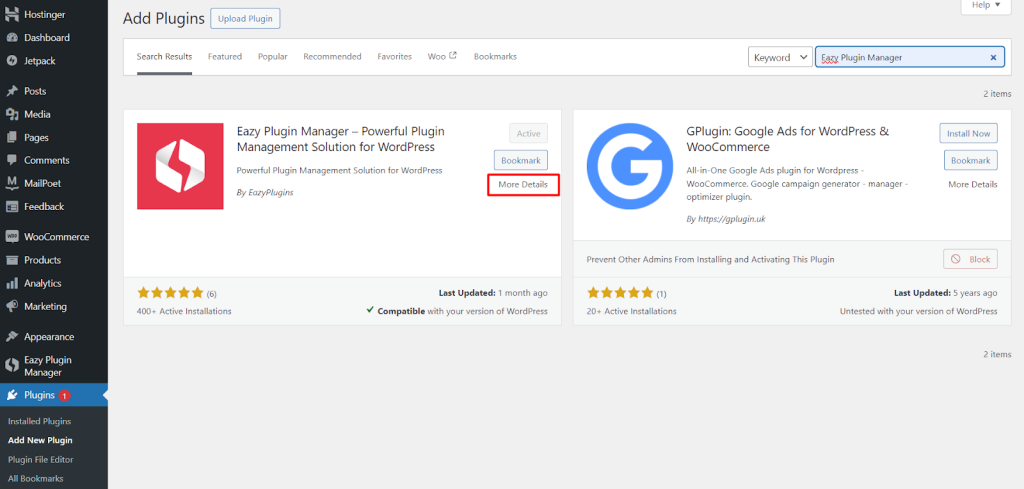This screenshot has width=1024, height=489.
Task: Click the MailPoet M icon
Action: (12, 183)
